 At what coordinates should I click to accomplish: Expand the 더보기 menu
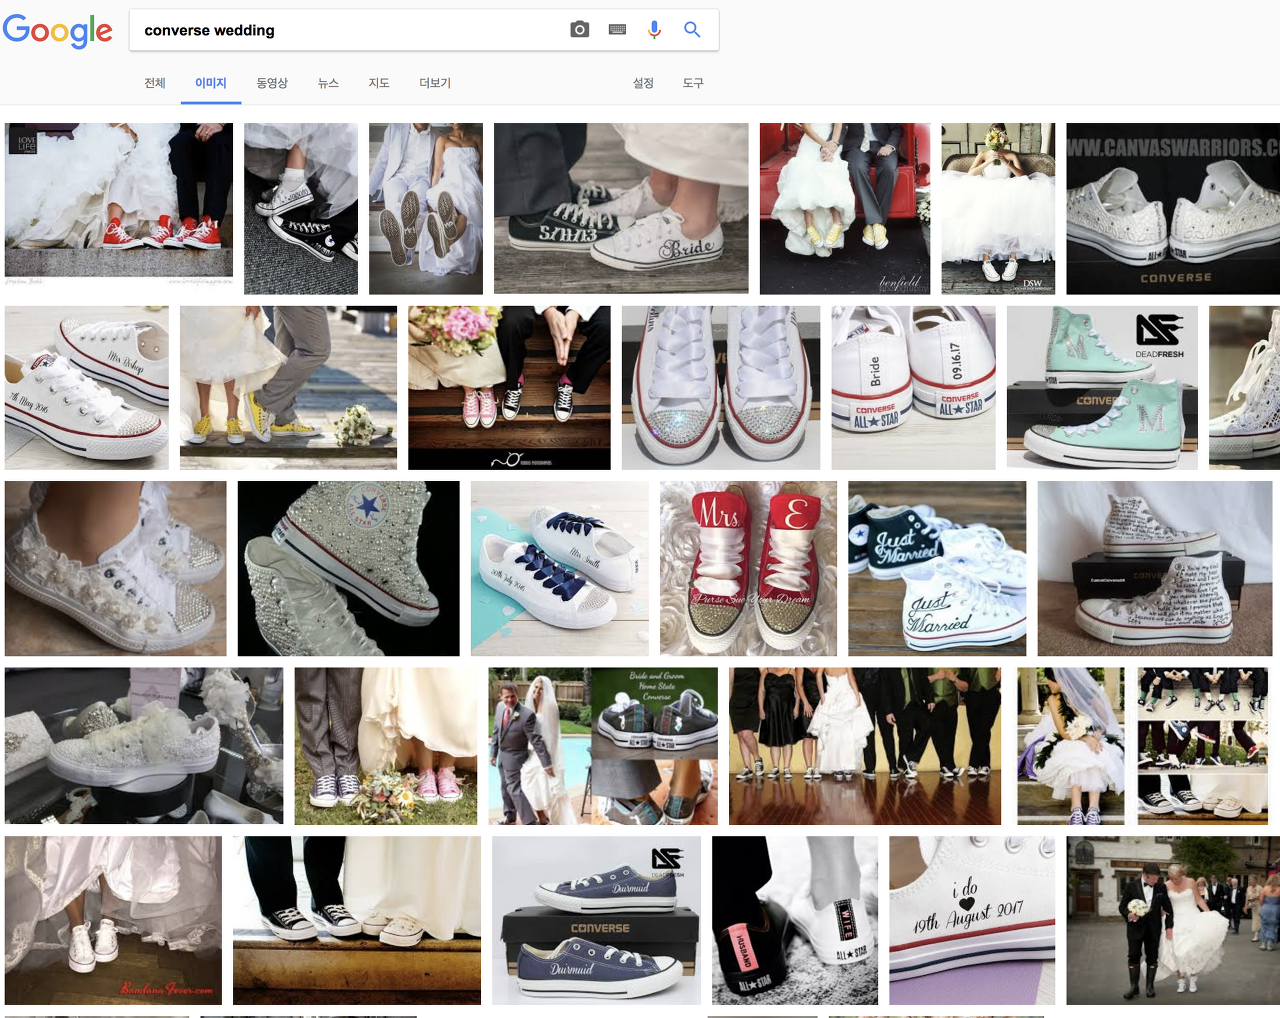point(435,83)
